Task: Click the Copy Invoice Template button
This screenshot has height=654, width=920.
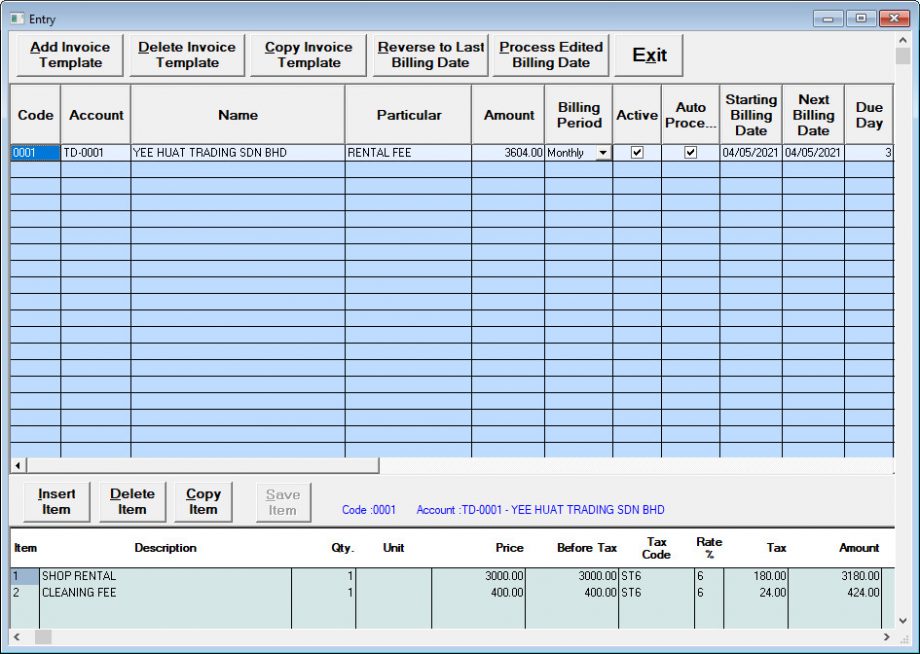Action: click(307, 55)
